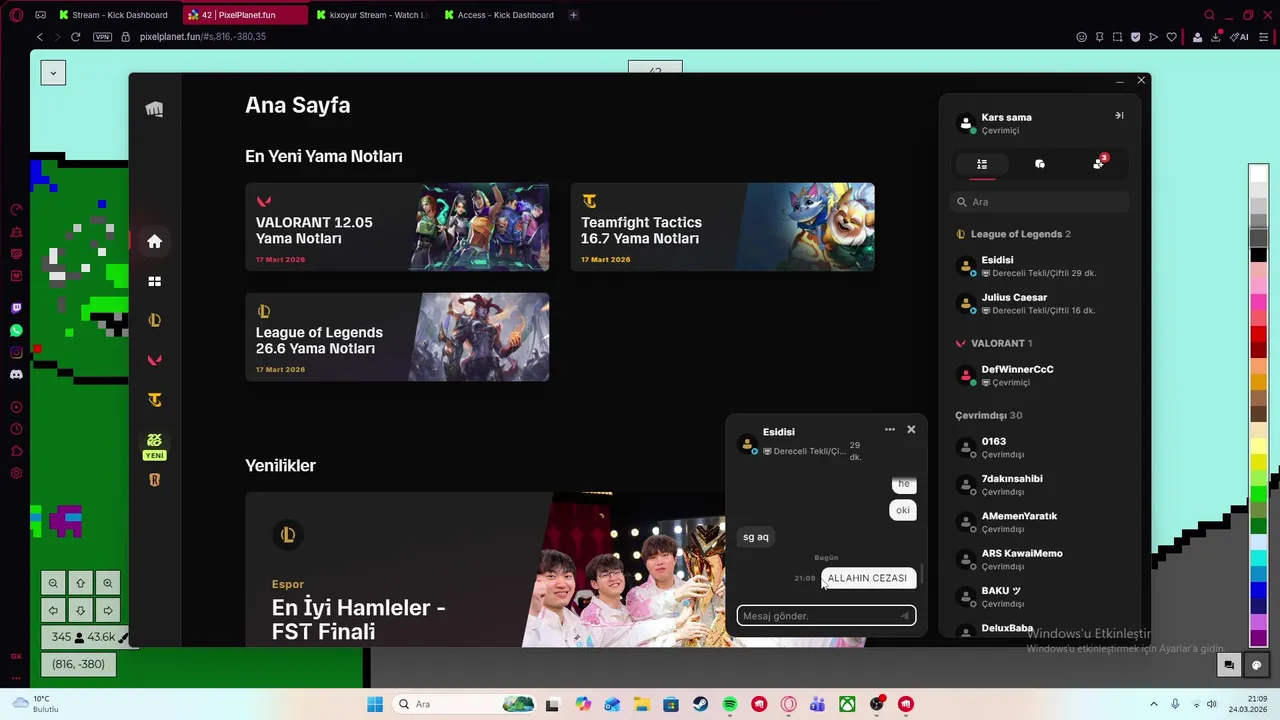Select PixelPlanet.fun browser tab
The width and height of the screenshot is (1280, 720).
point(245,15)
